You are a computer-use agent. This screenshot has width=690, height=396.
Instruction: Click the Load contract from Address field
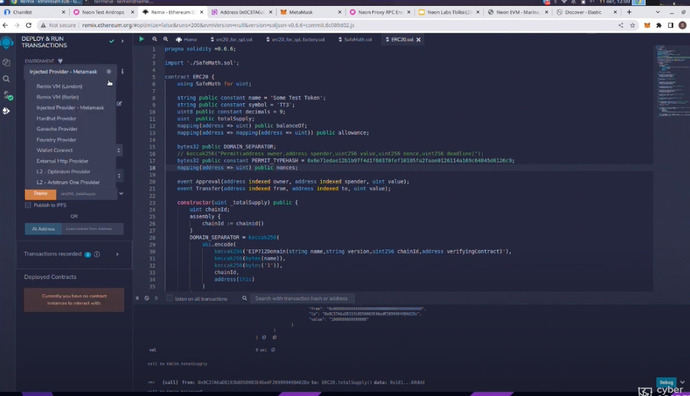tap(92, 229)
